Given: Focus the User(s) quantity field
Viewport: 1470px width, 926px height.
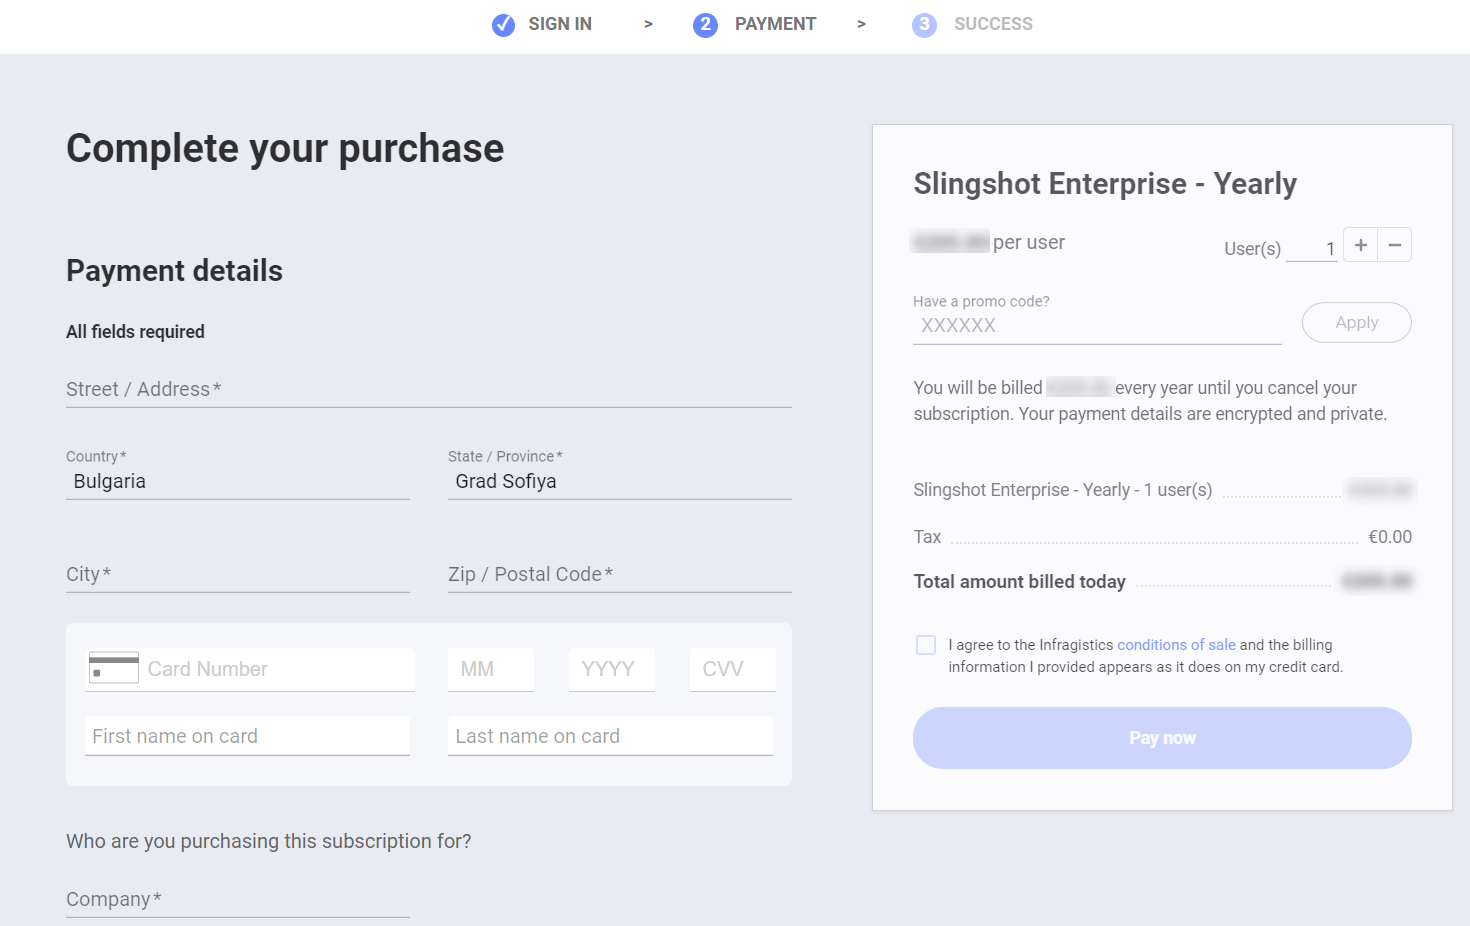Looking at the screenshot, I should tap(1311, 248).
